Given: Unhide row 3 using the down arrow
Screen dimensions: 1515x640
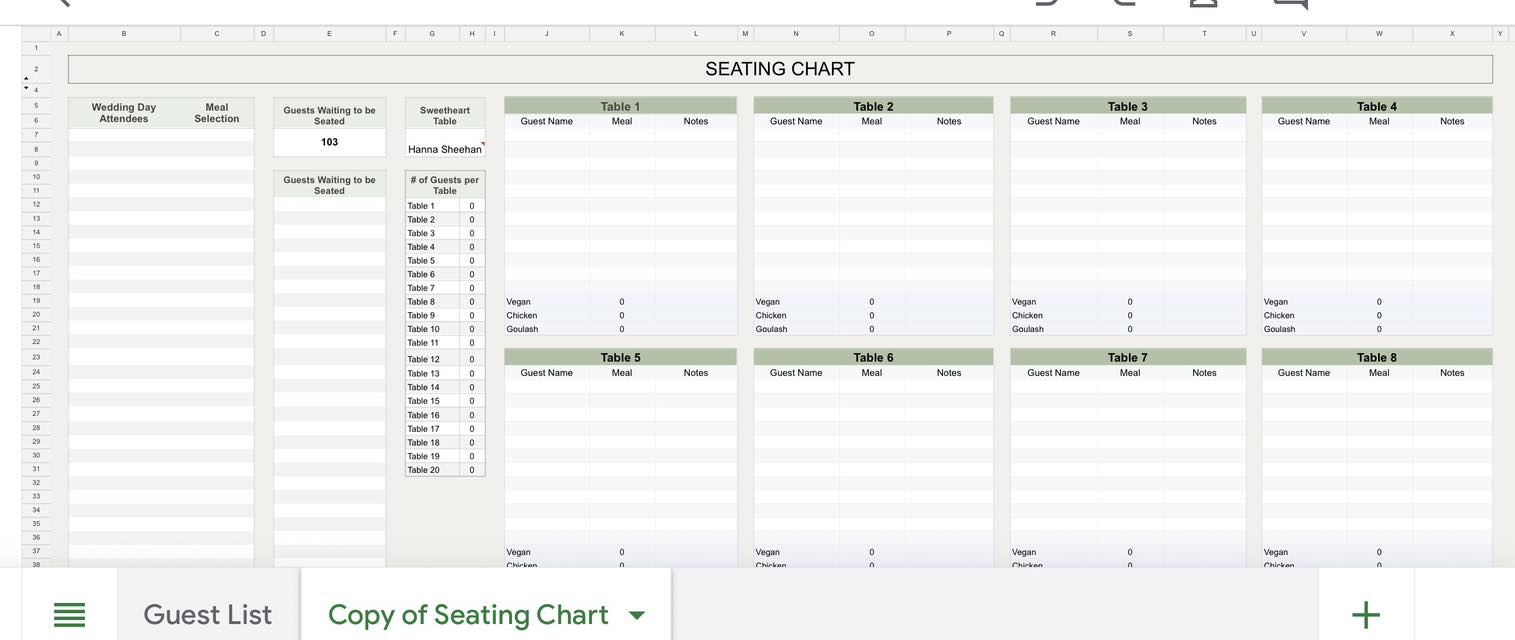Looking at the screenshot, I should [x=27, y=89].
